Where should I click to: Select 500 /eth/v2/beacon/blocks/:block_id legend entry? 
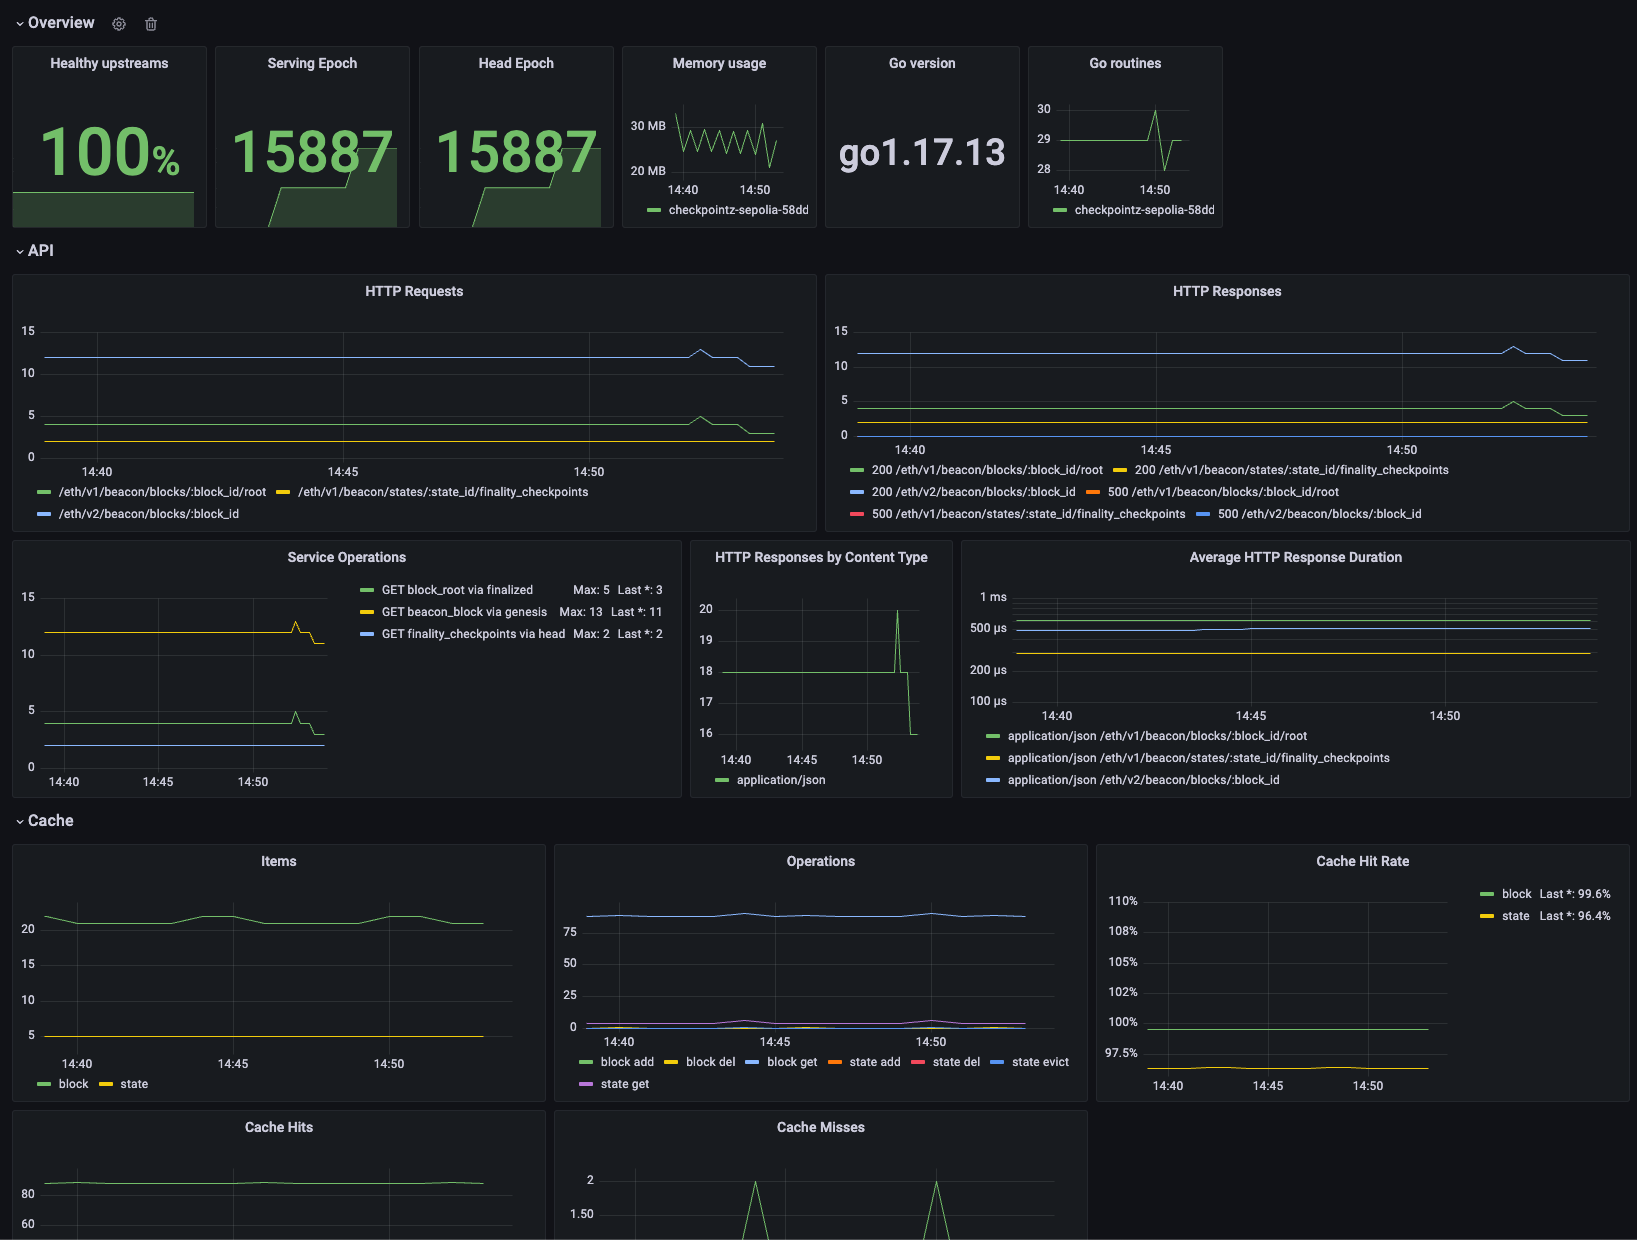coord(1319,514)
